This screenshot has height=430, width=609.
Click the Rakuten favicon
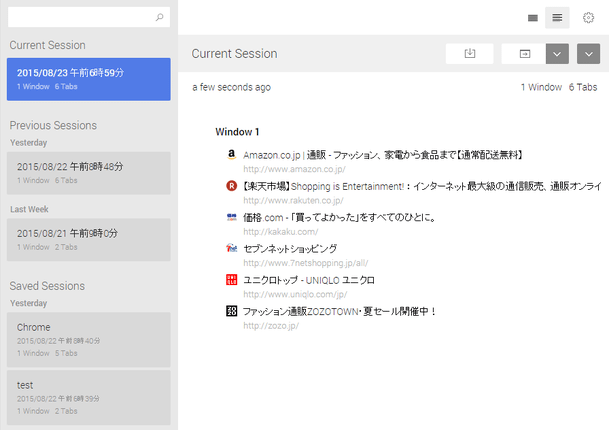[x=231, y=186]
